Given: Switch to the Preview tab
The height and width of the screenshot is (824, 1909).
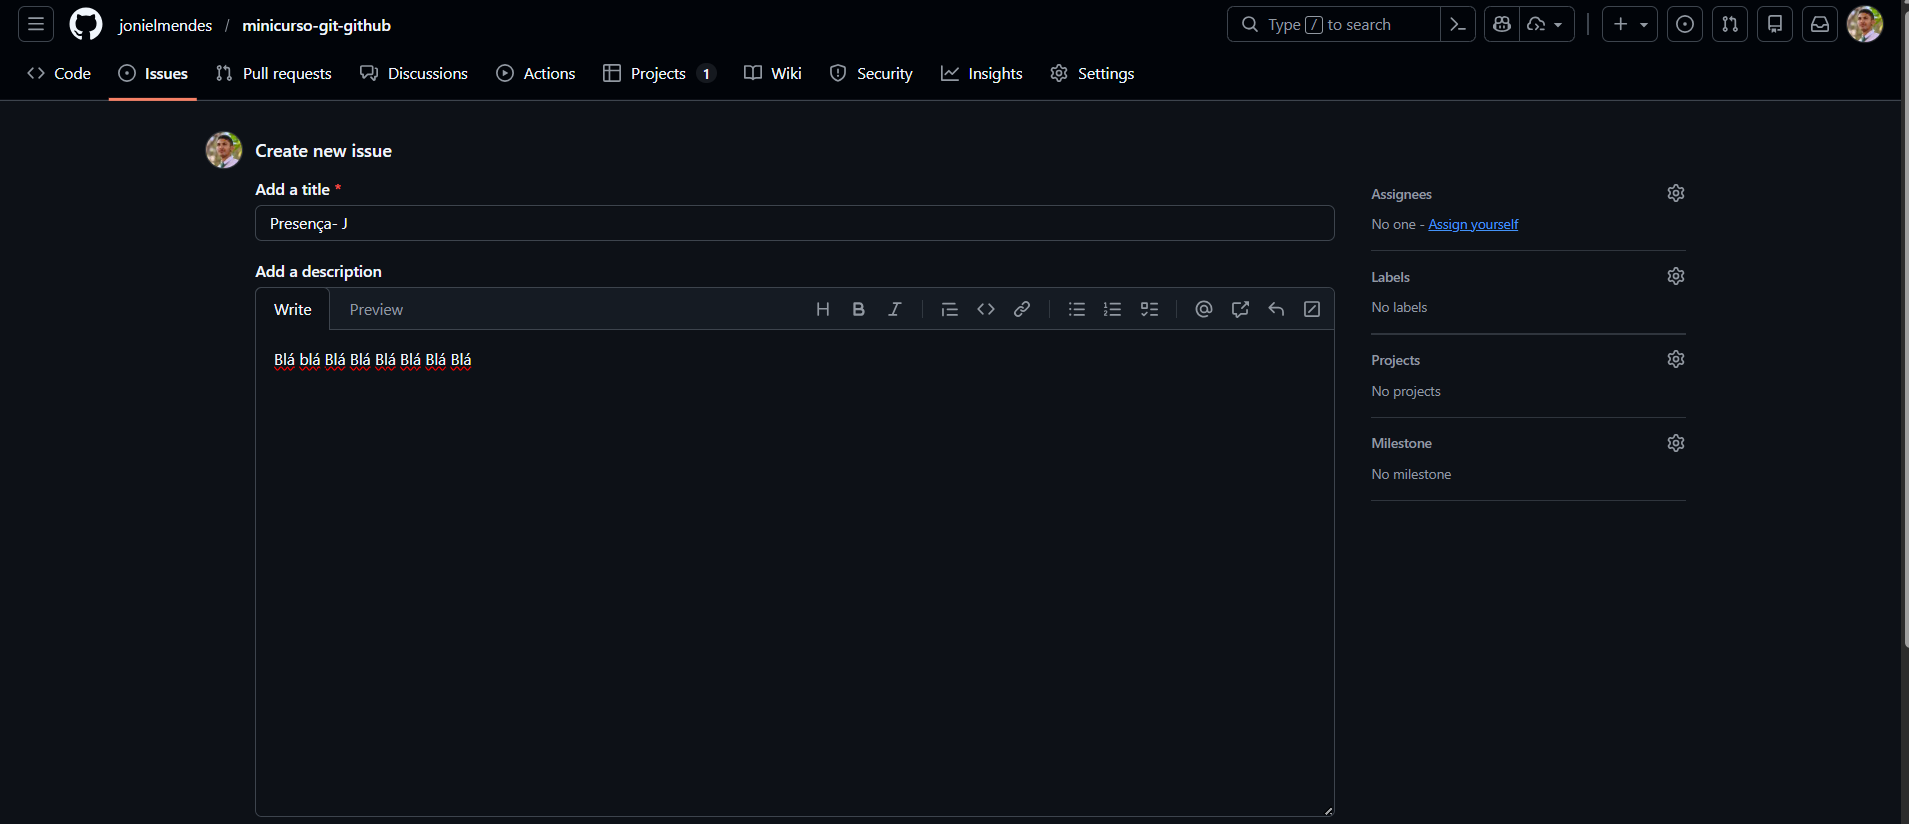Looking at the screenshot, I should click(376, 310).
